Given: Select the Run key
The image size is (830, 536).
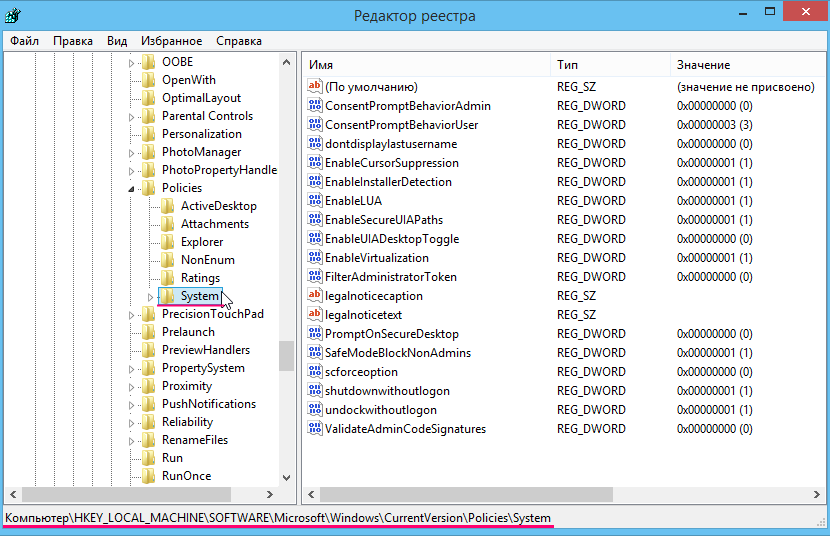Looking at the screenshot, I should (x=172, y=458).
